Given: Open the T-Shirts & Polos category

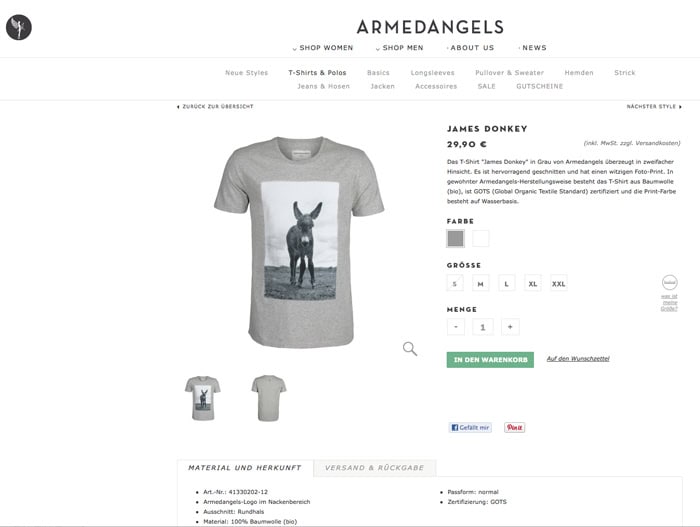Looking at the screenshot, I should point(317,73).
